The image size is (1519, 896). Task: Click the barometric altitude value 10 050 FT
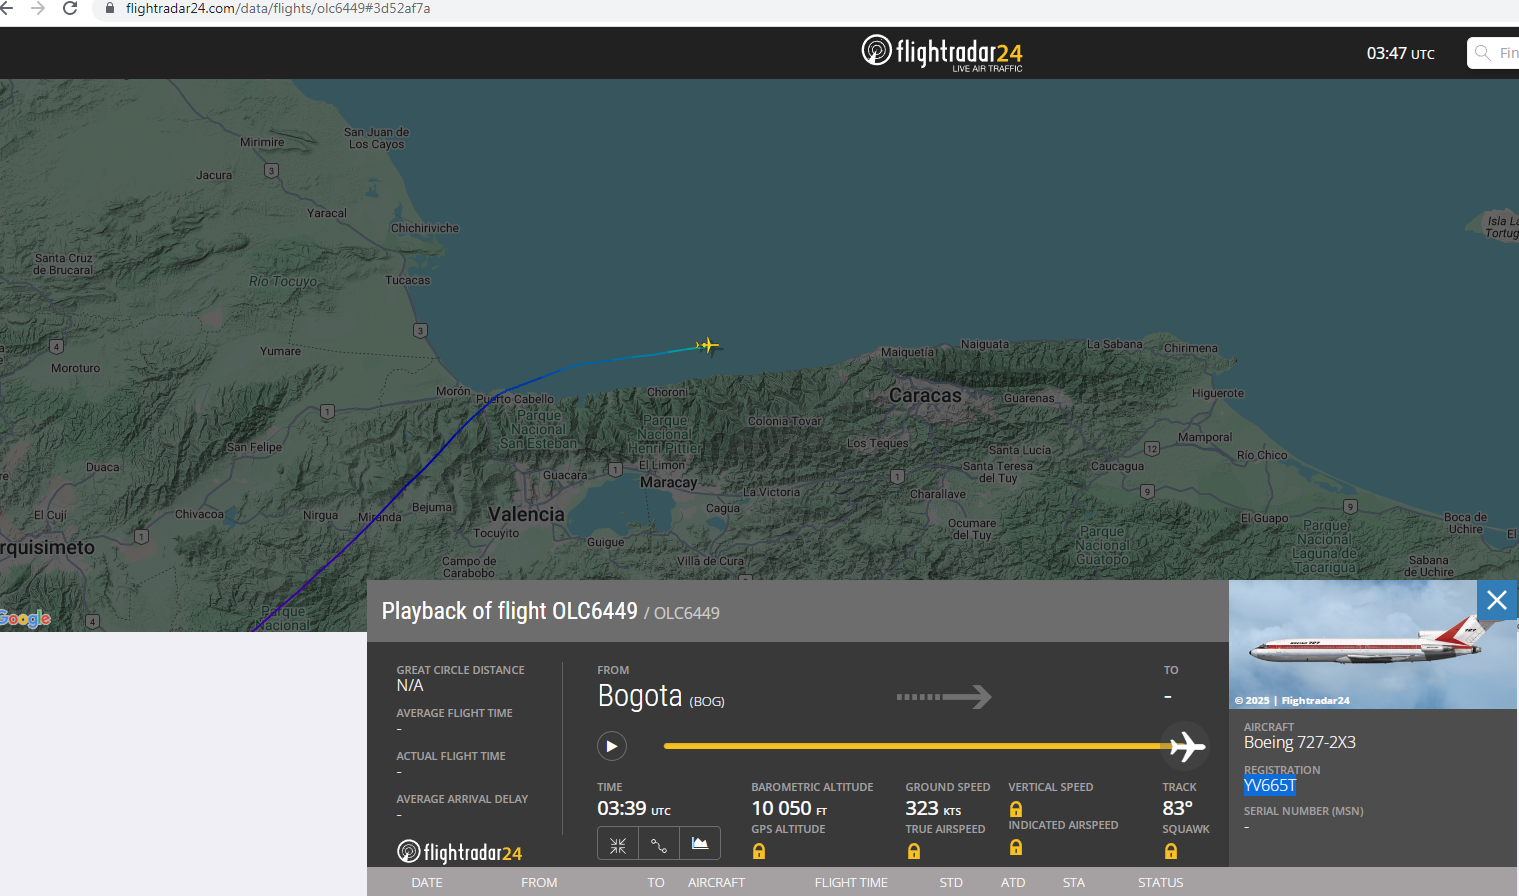click(x=789, y=808)
